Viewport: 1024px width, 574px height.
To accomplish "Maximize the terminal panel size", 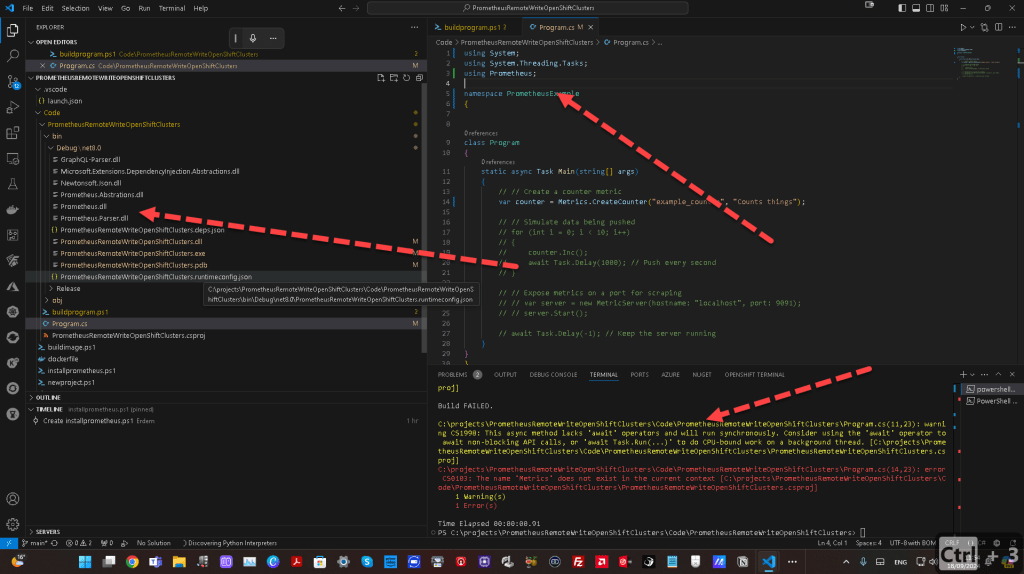I will 998,375.
